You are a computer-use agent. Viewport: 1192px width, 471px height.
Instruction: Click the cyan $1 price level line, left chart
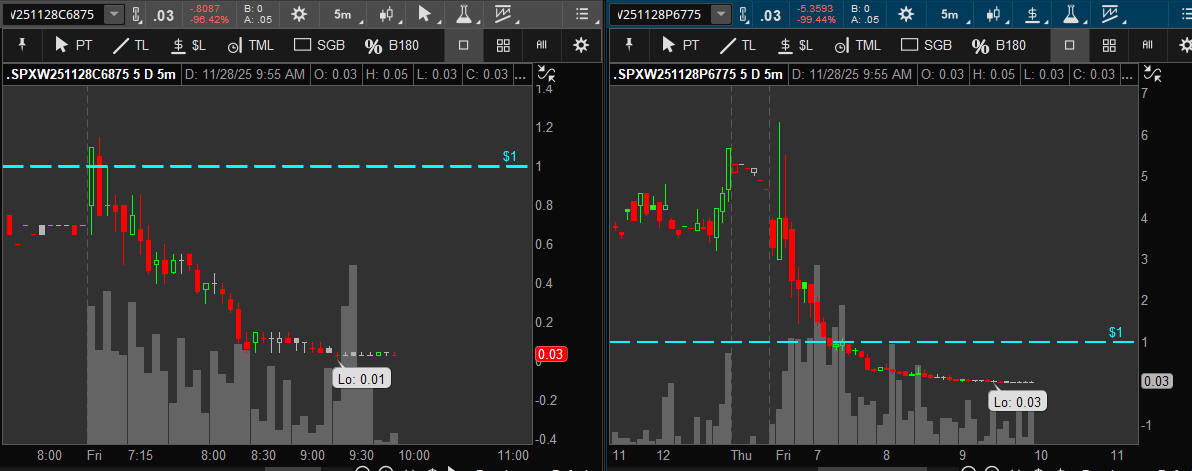(300, 166)
